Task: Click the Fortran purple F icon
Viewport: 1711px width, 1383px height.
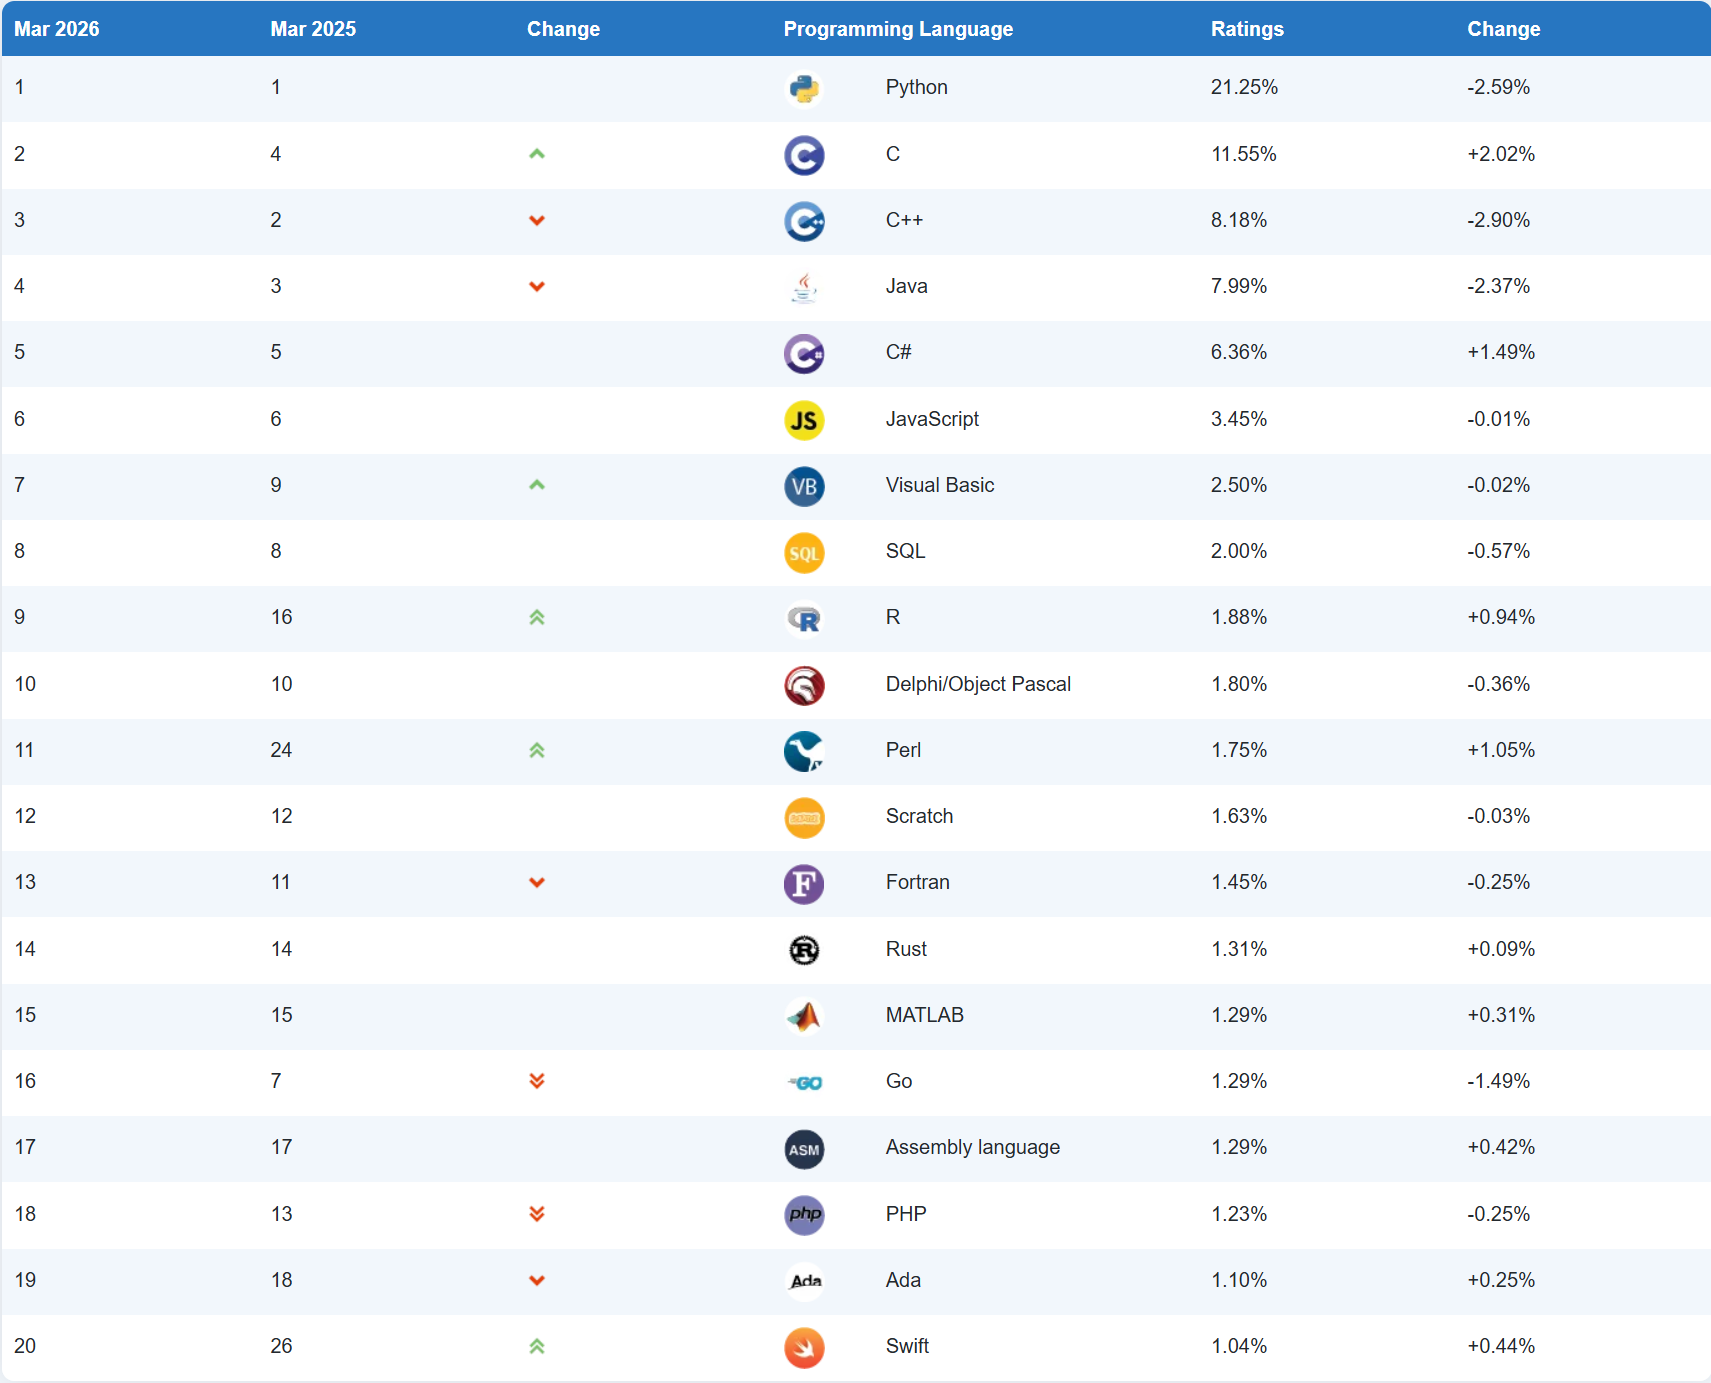Action: [804, 884]
